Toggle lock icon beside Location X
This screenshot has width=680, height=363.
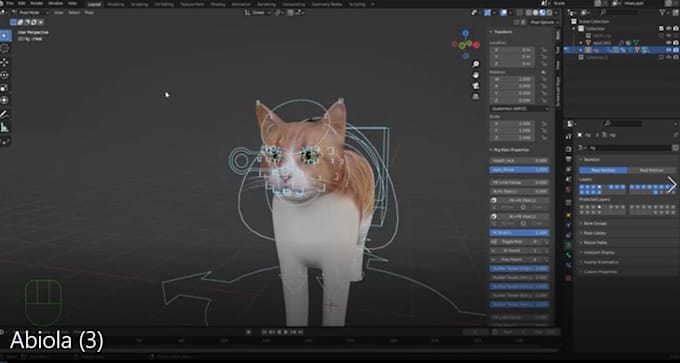tap(543, 50)
